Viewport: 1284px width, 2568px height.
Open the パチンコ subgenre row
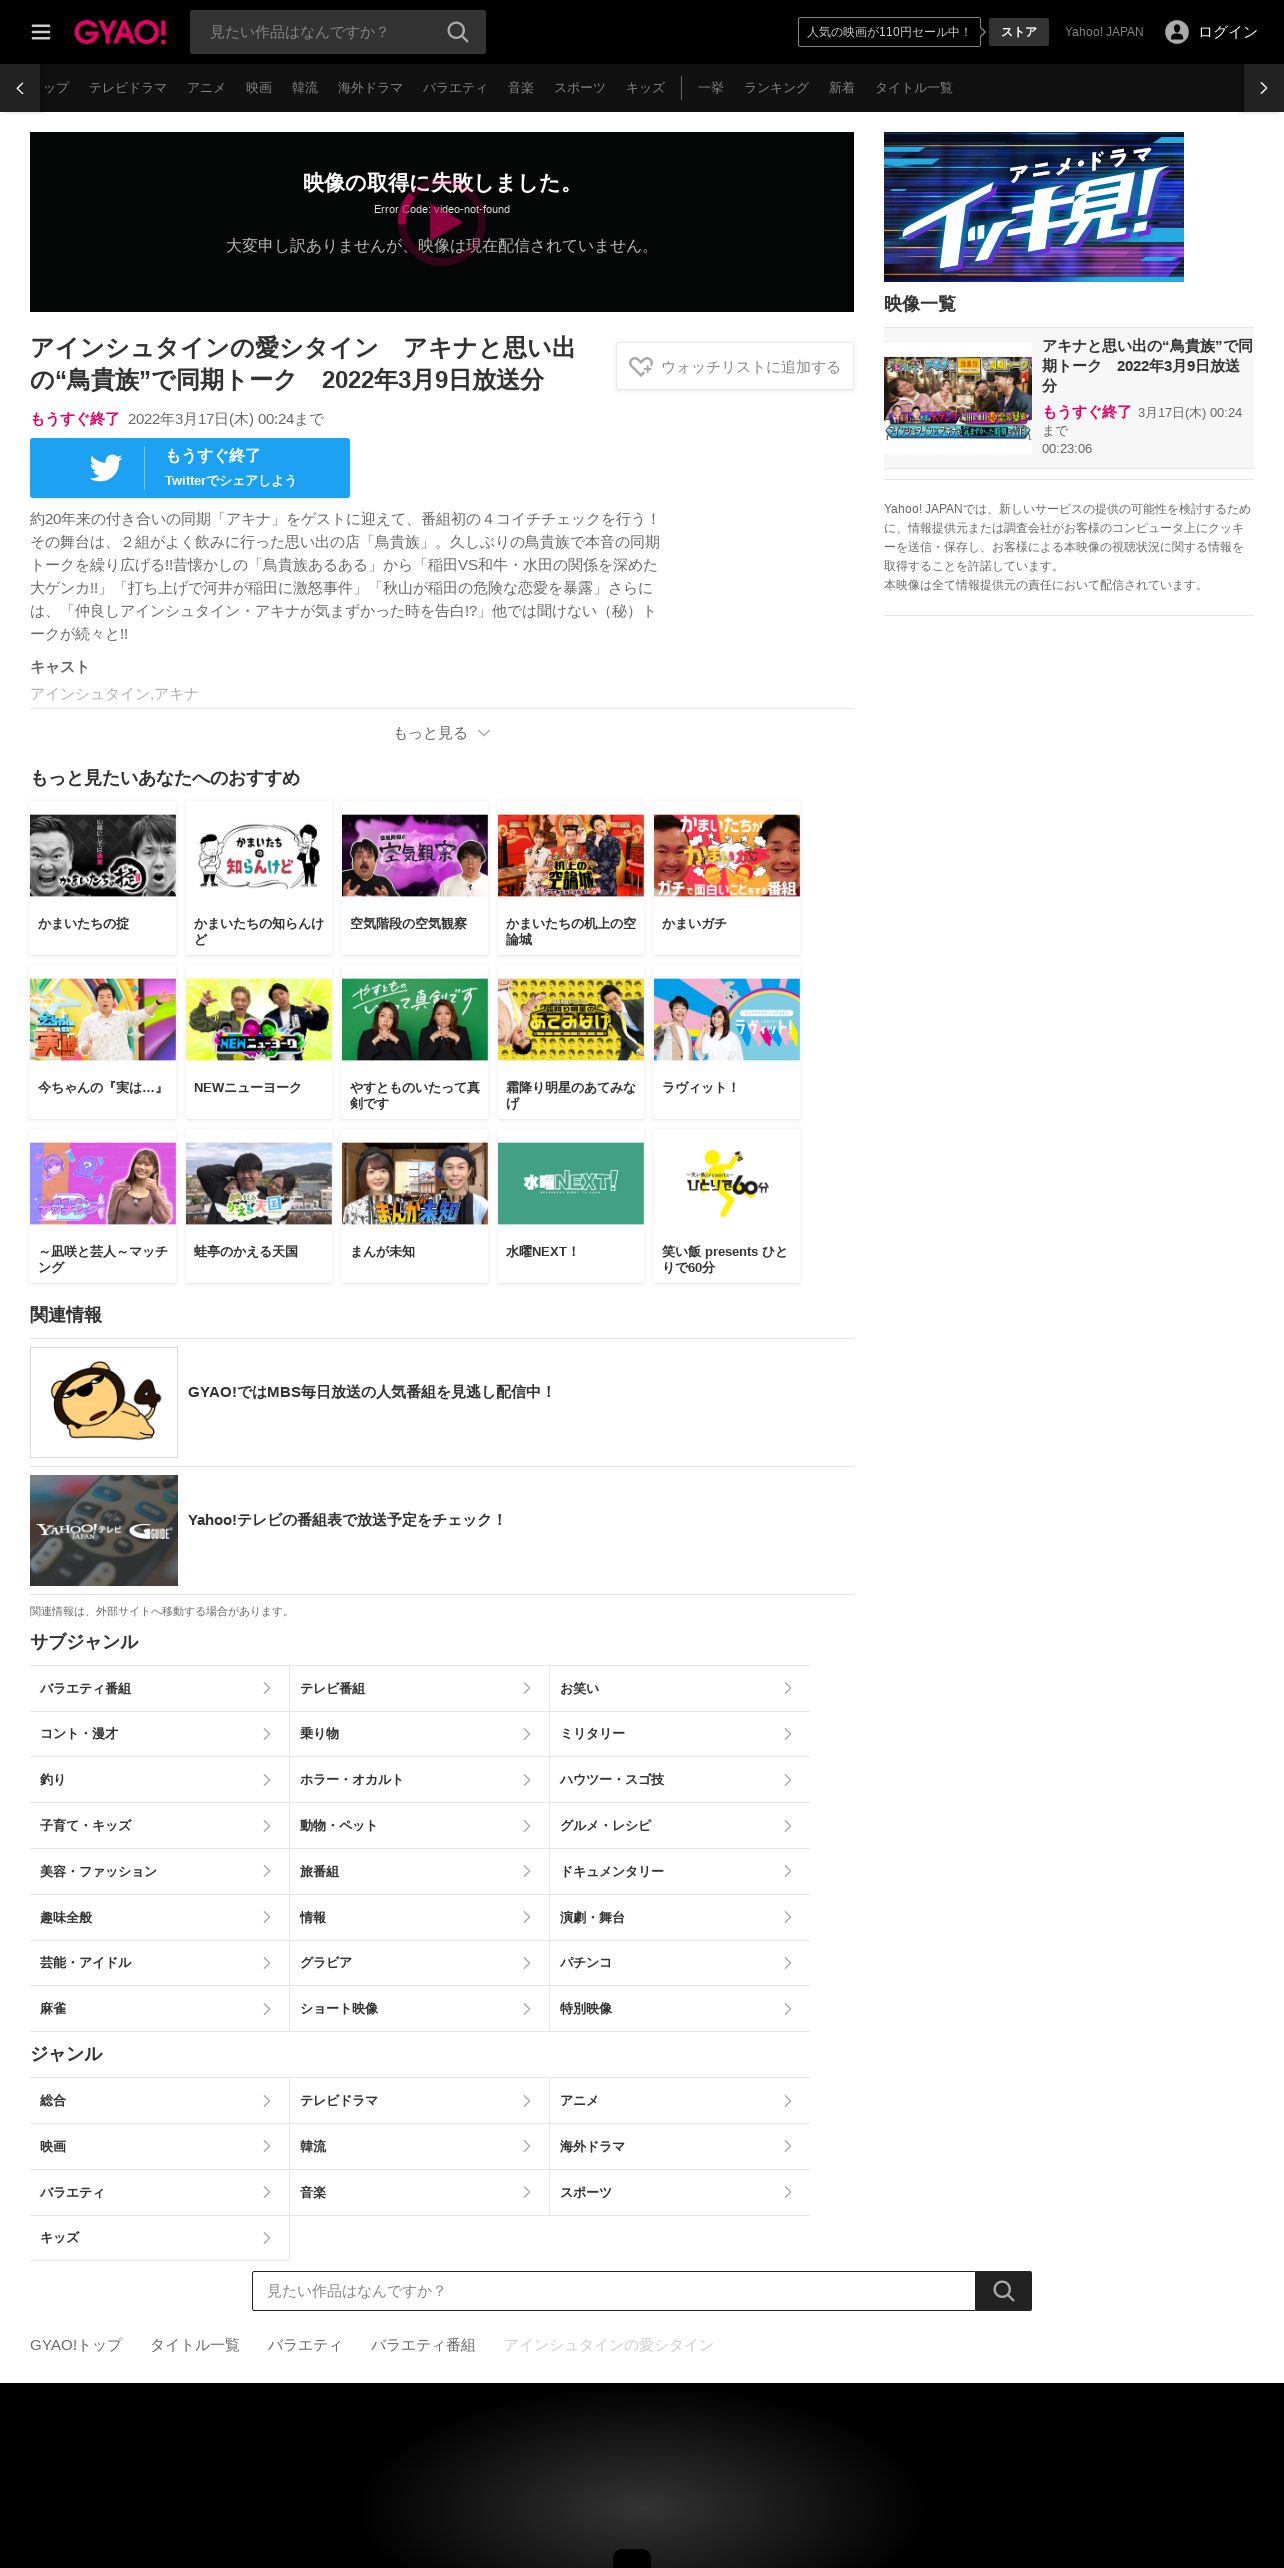680,1963
